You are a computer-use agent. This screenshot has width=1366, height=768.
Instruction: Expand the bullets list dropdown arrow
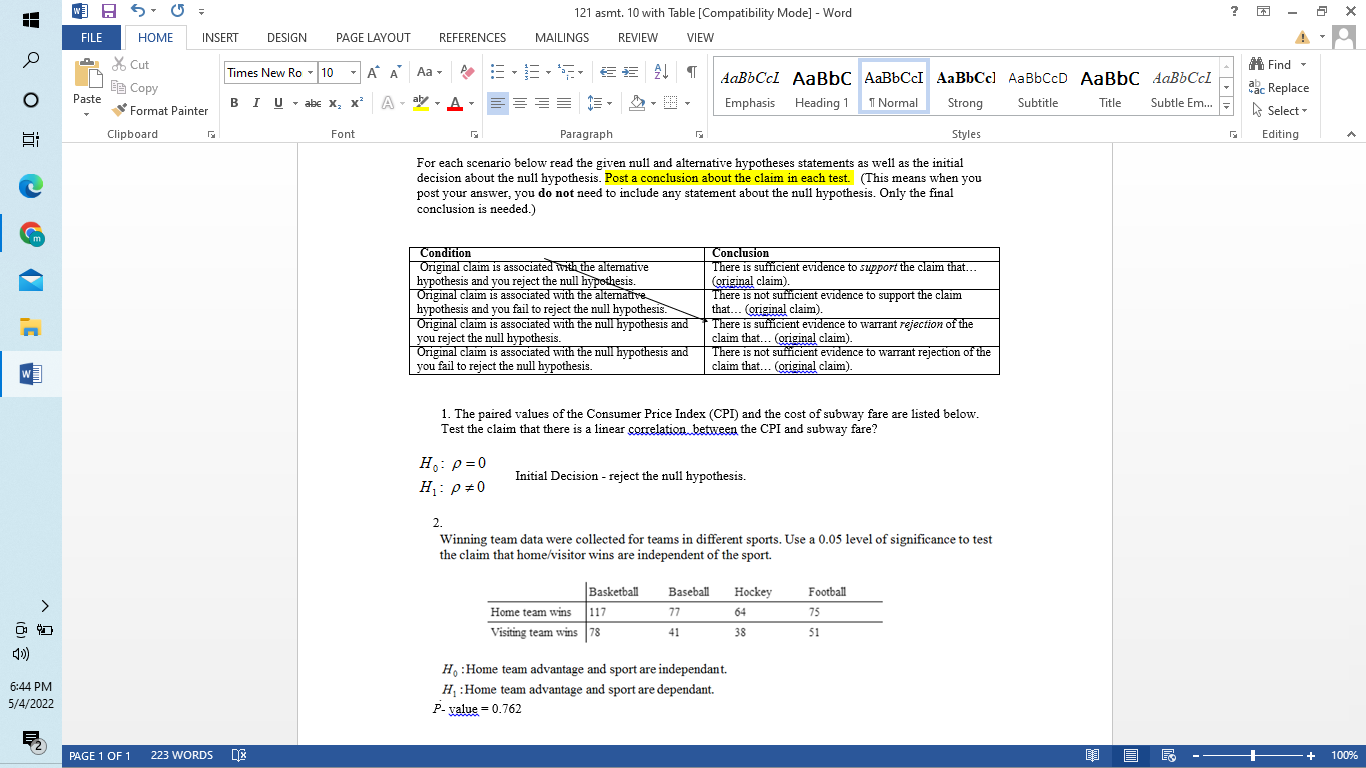[x=513, y=73]
